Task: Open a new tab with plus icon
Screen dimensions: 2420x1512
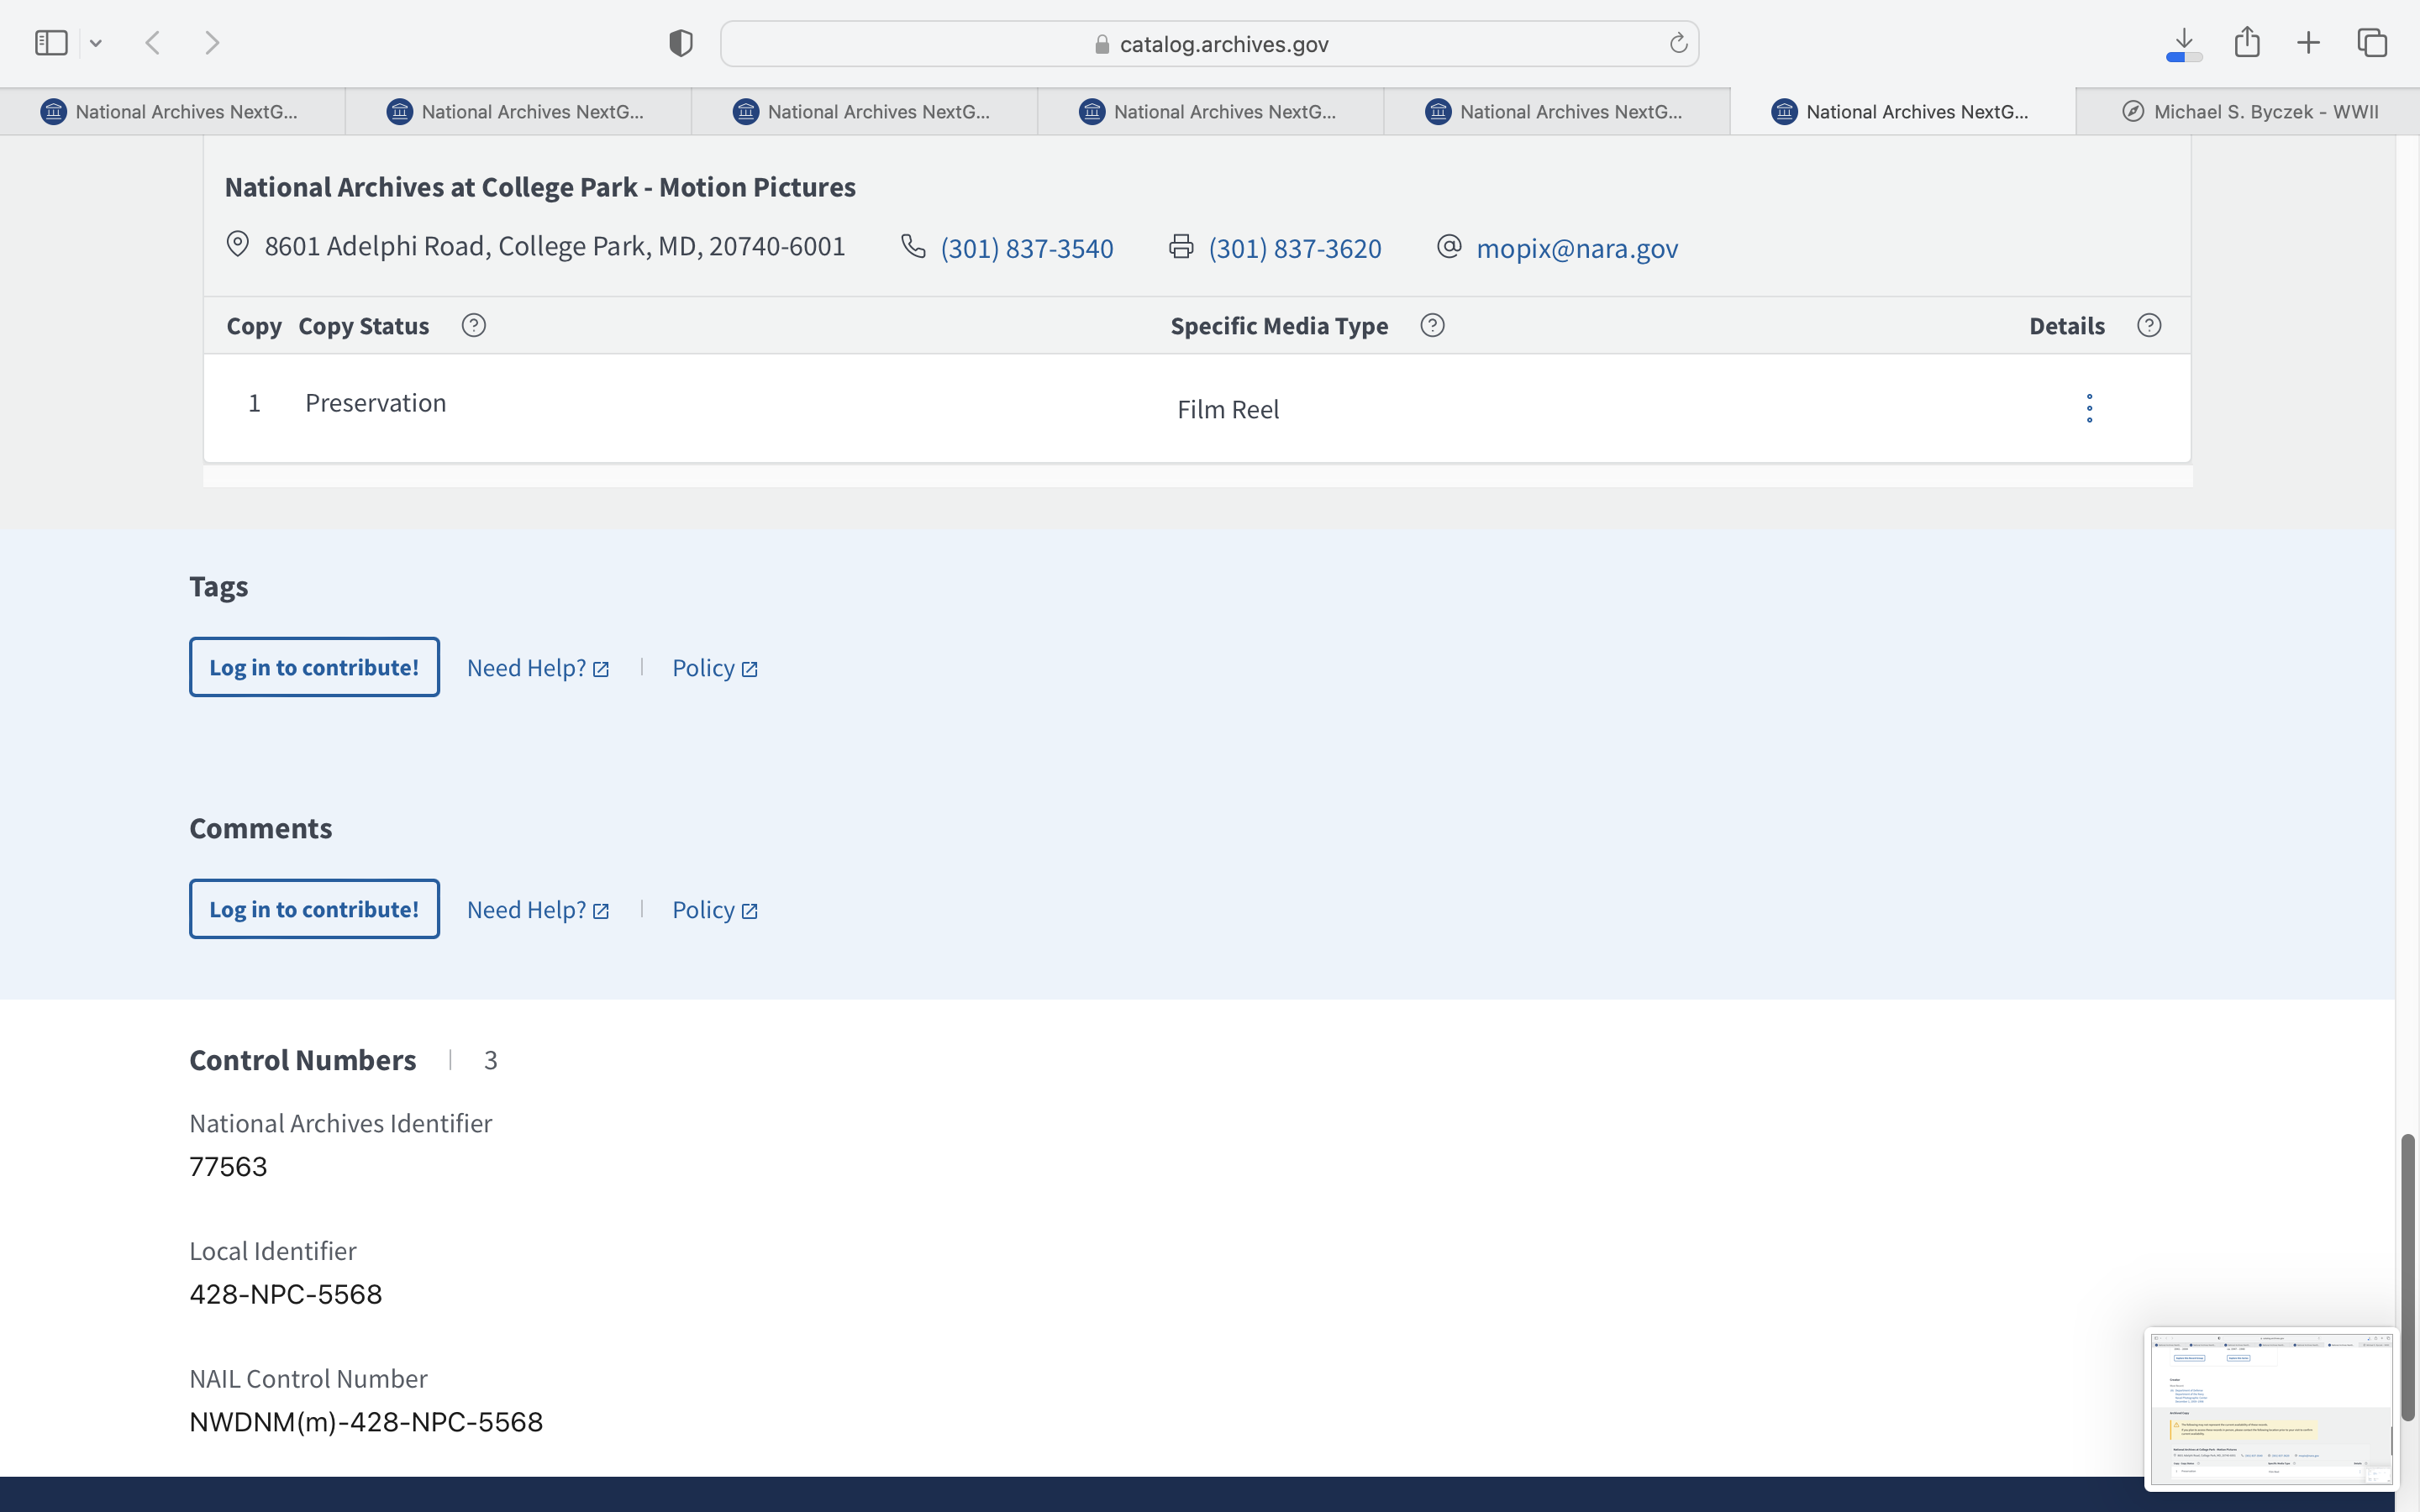Action: pyautogui.click(x=2308, y=43)
